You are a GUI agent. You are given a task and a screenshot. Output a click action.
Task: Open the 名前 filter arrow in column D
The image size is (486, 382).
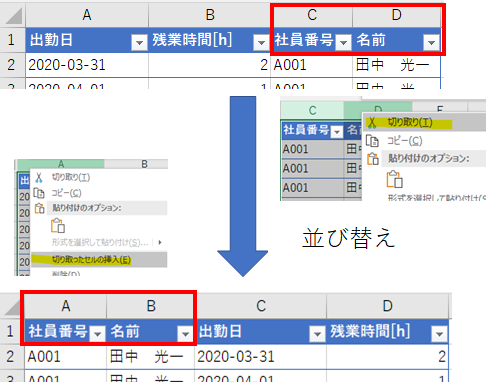click(431, 42)
